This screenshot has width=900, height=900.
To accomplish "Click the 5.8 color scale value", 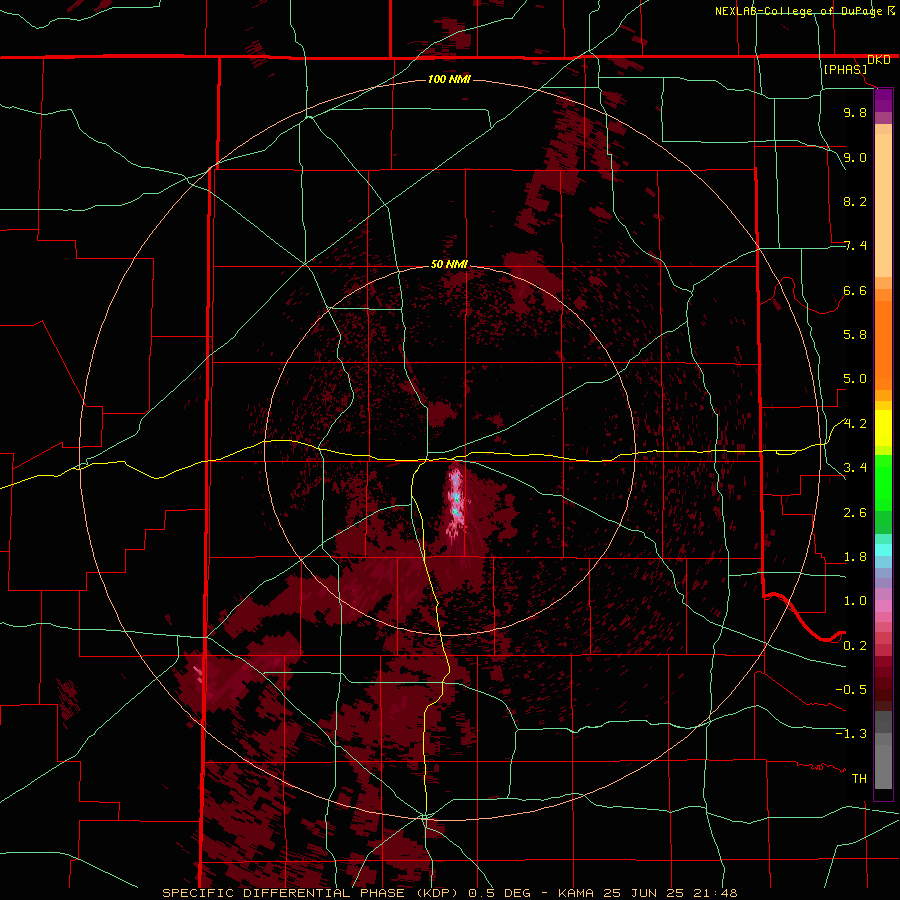I will point(855,335).
